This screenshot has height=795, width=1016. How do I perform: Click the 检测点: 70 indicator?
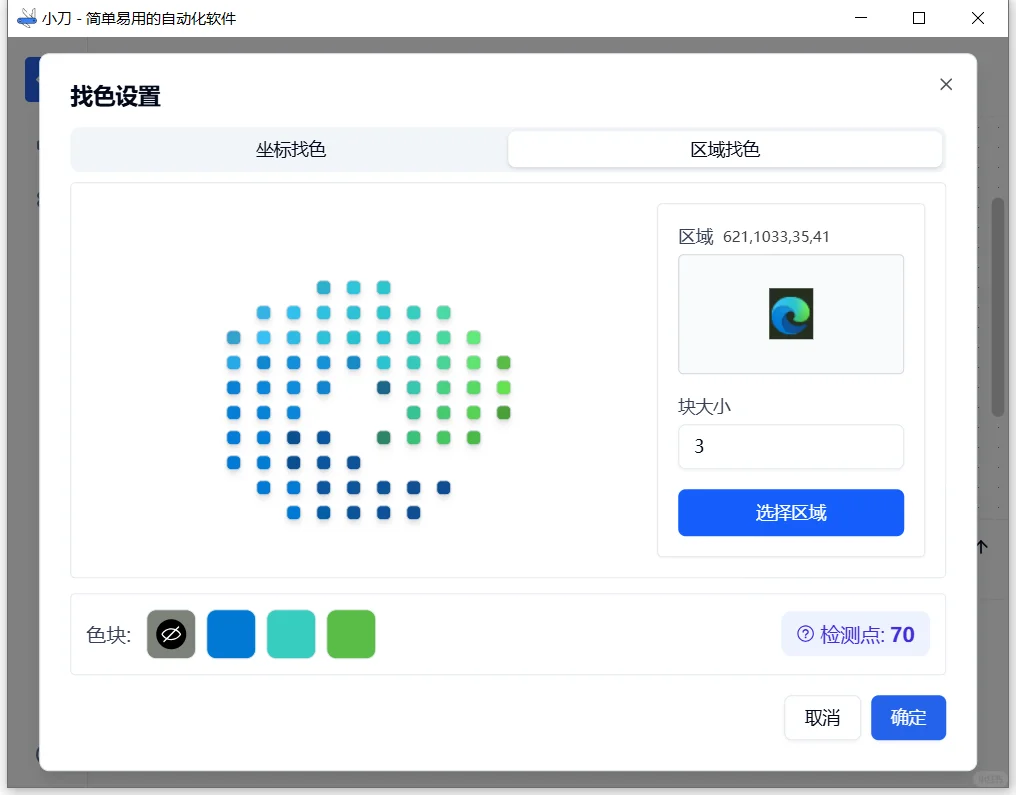pyautogui.click(x=855, y=633)
